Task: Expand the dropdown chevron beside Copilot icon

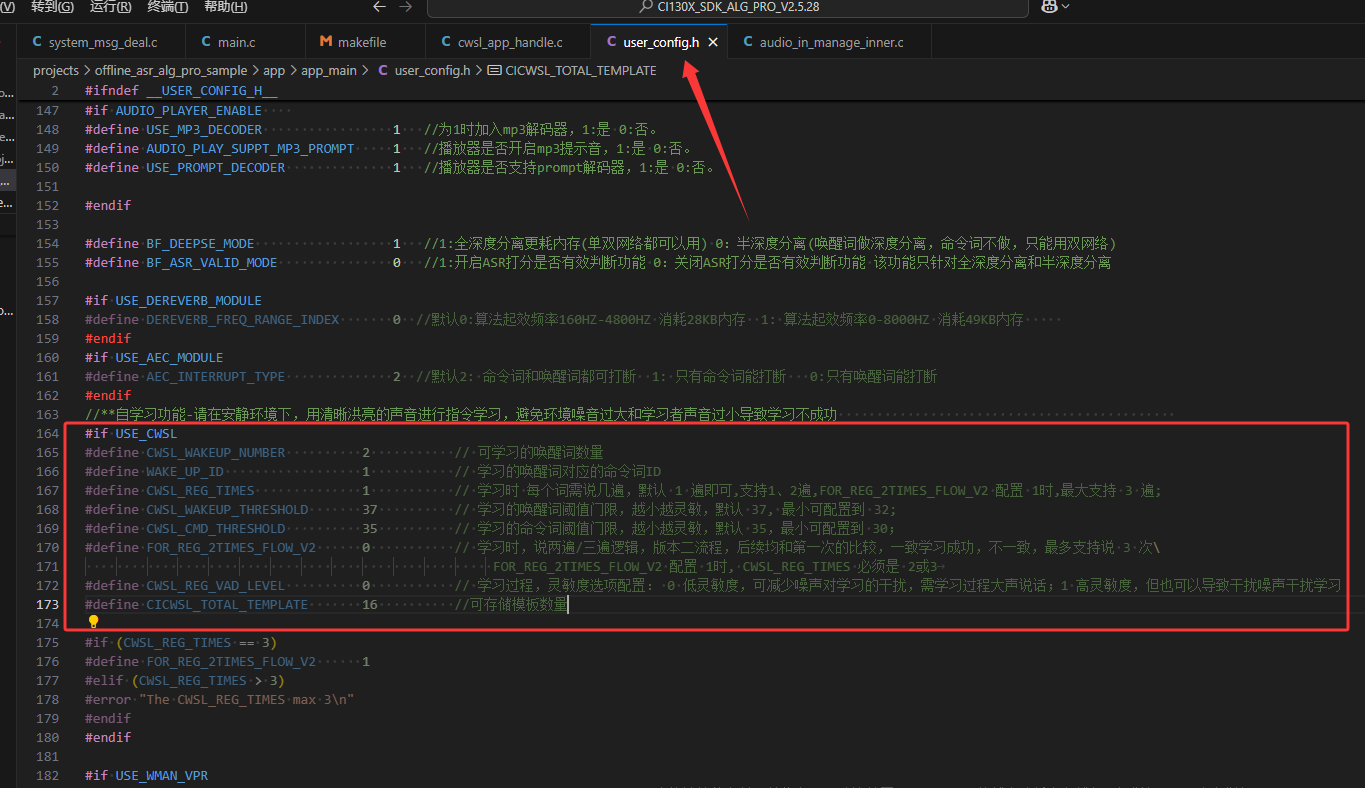Action: tap(1066, 7)
